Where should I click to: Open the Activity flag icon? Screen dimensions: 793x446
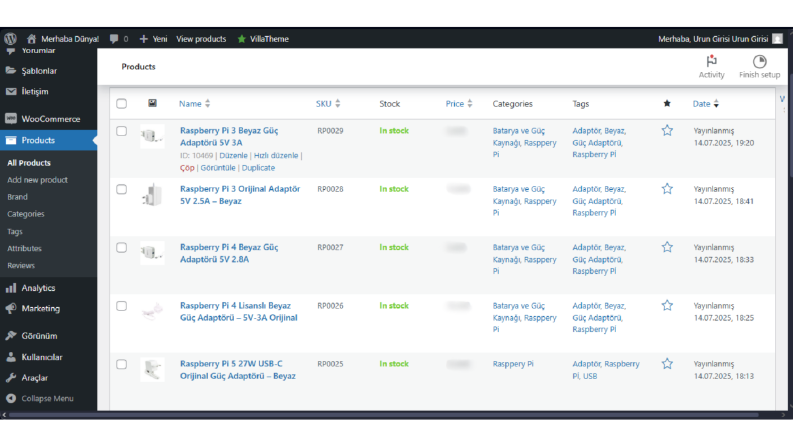click(711, 61)
